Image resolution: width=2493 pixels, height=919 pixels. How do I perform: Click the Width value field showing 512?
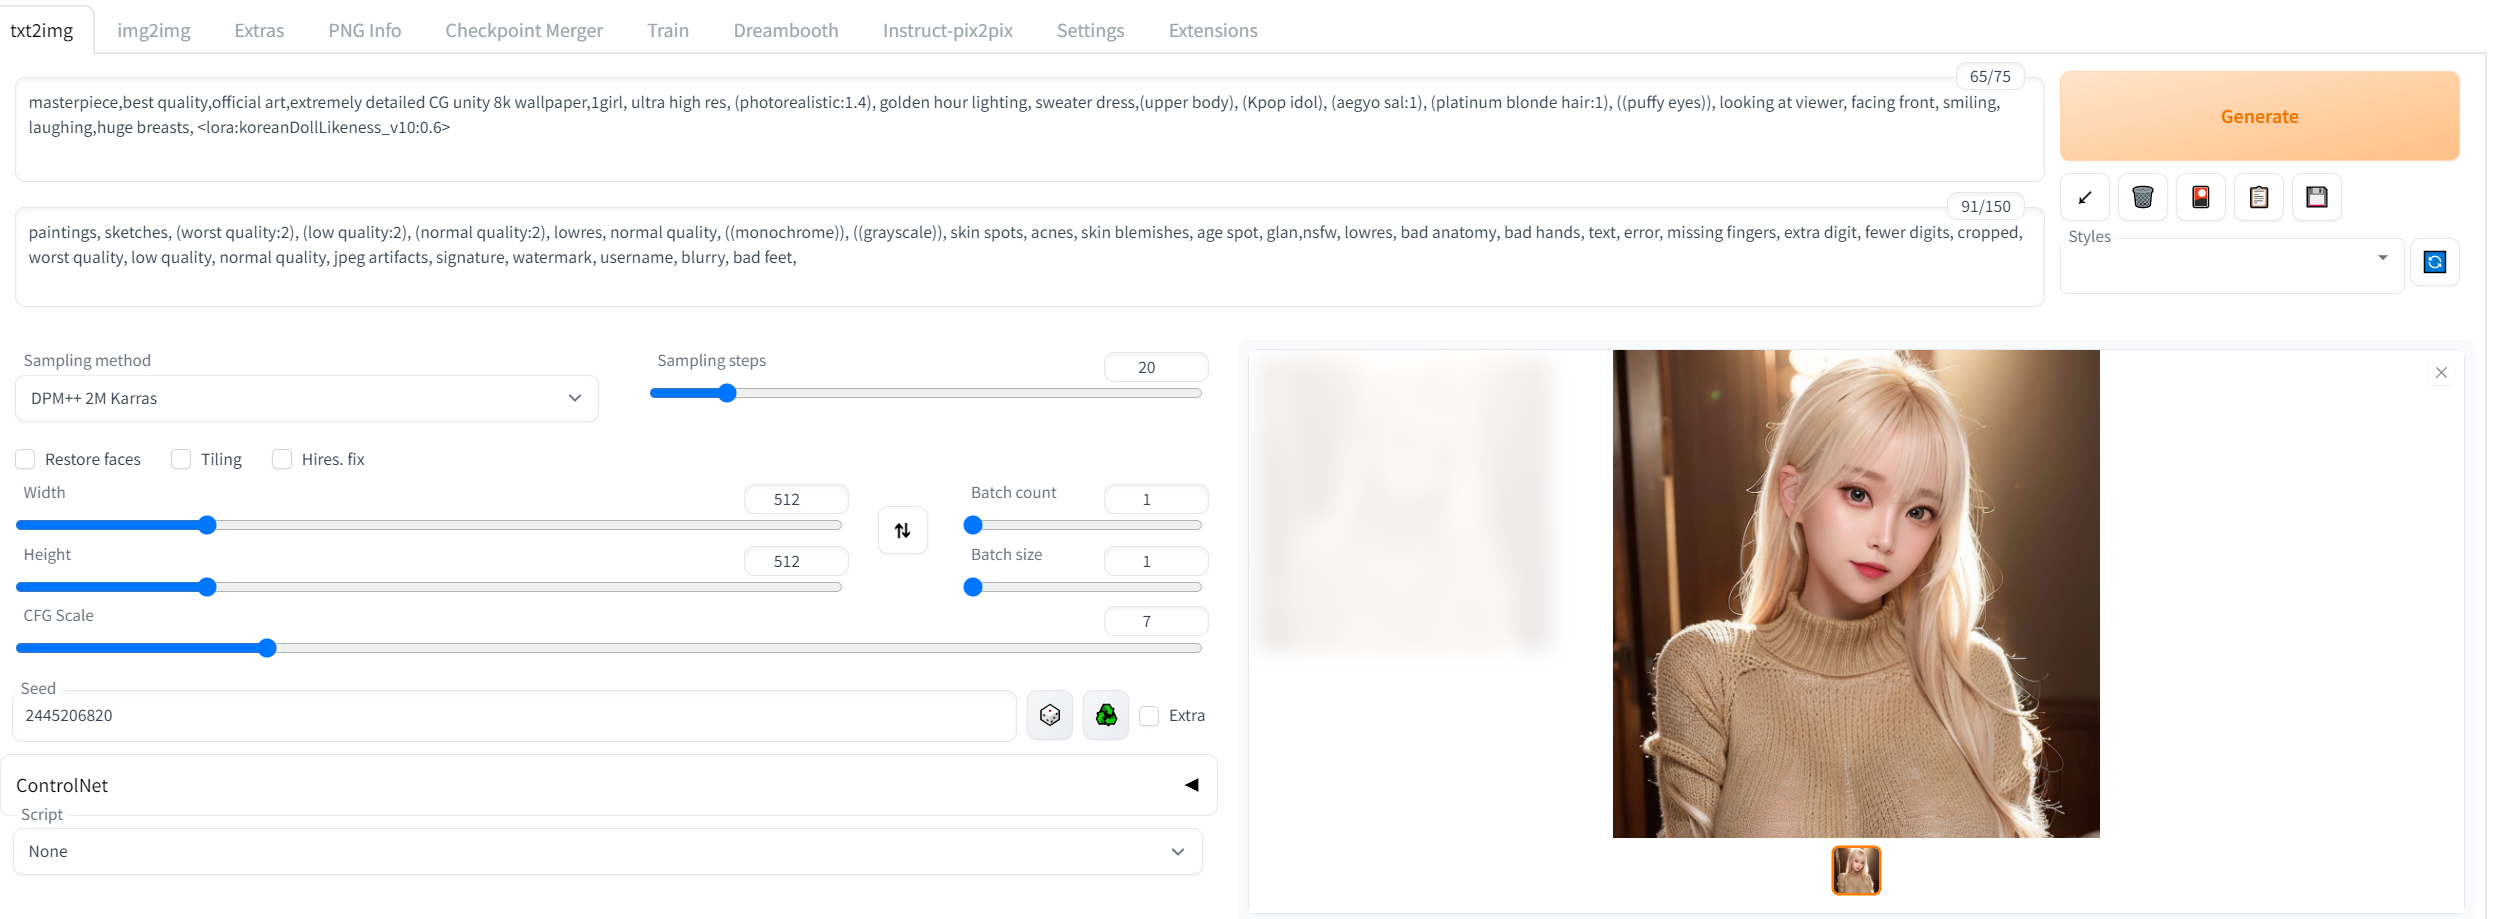pos(796,499)
